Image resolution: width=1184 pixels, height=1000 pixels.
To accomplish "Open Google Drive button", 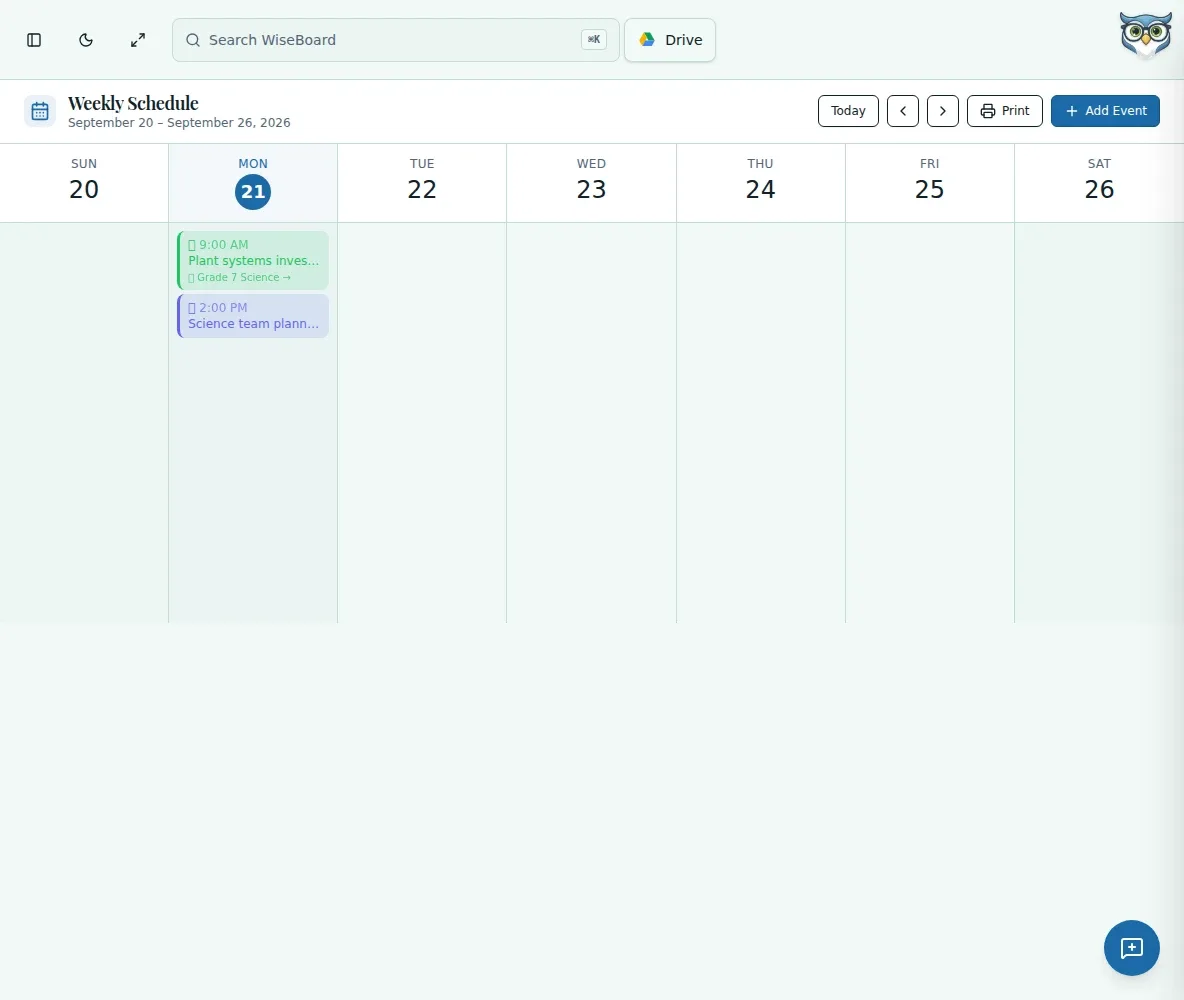I will (x=670, y=40).
